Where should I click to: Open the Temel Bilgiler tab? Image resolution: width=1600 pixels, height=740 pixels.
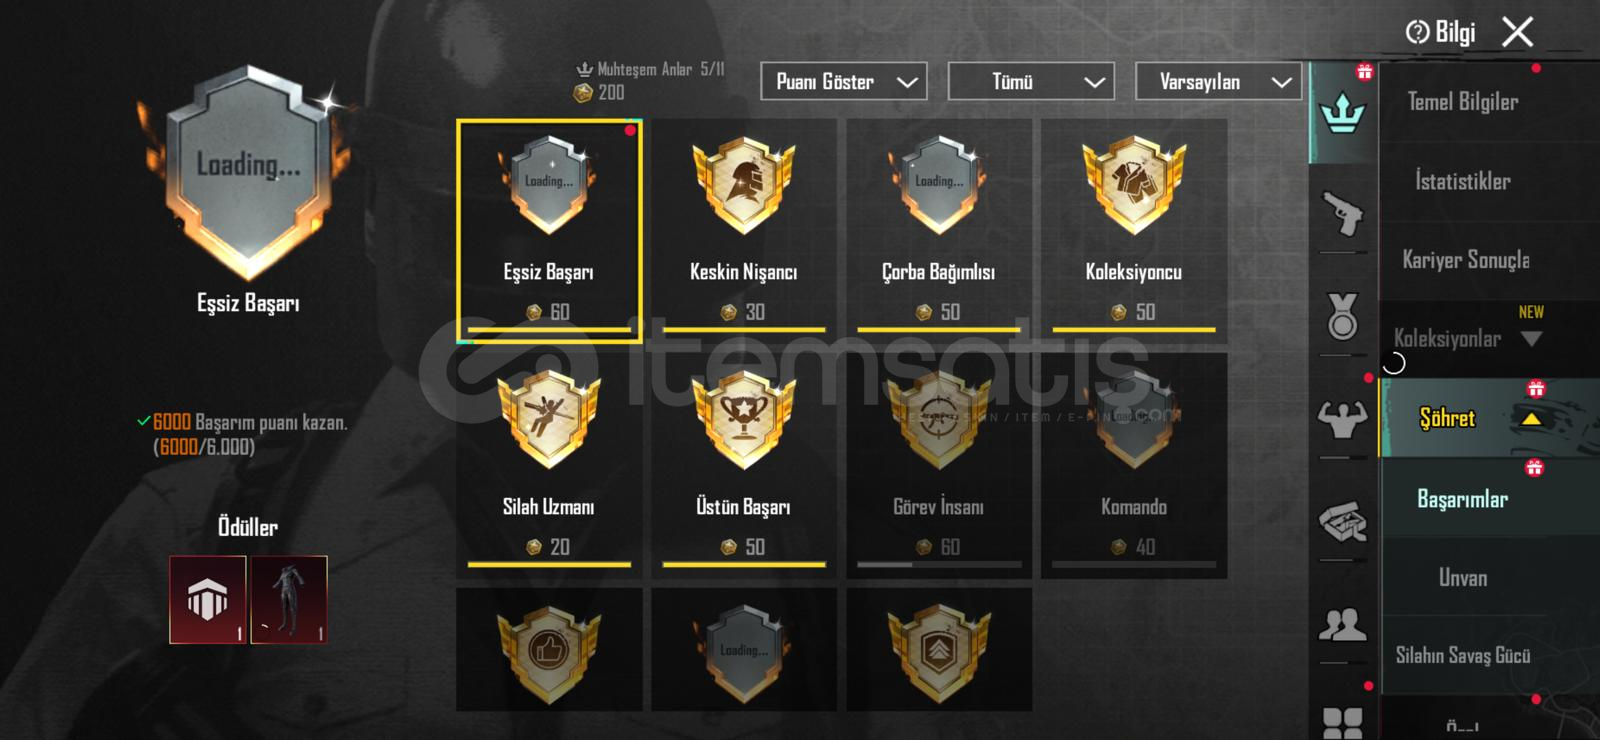coord(1462,101)
